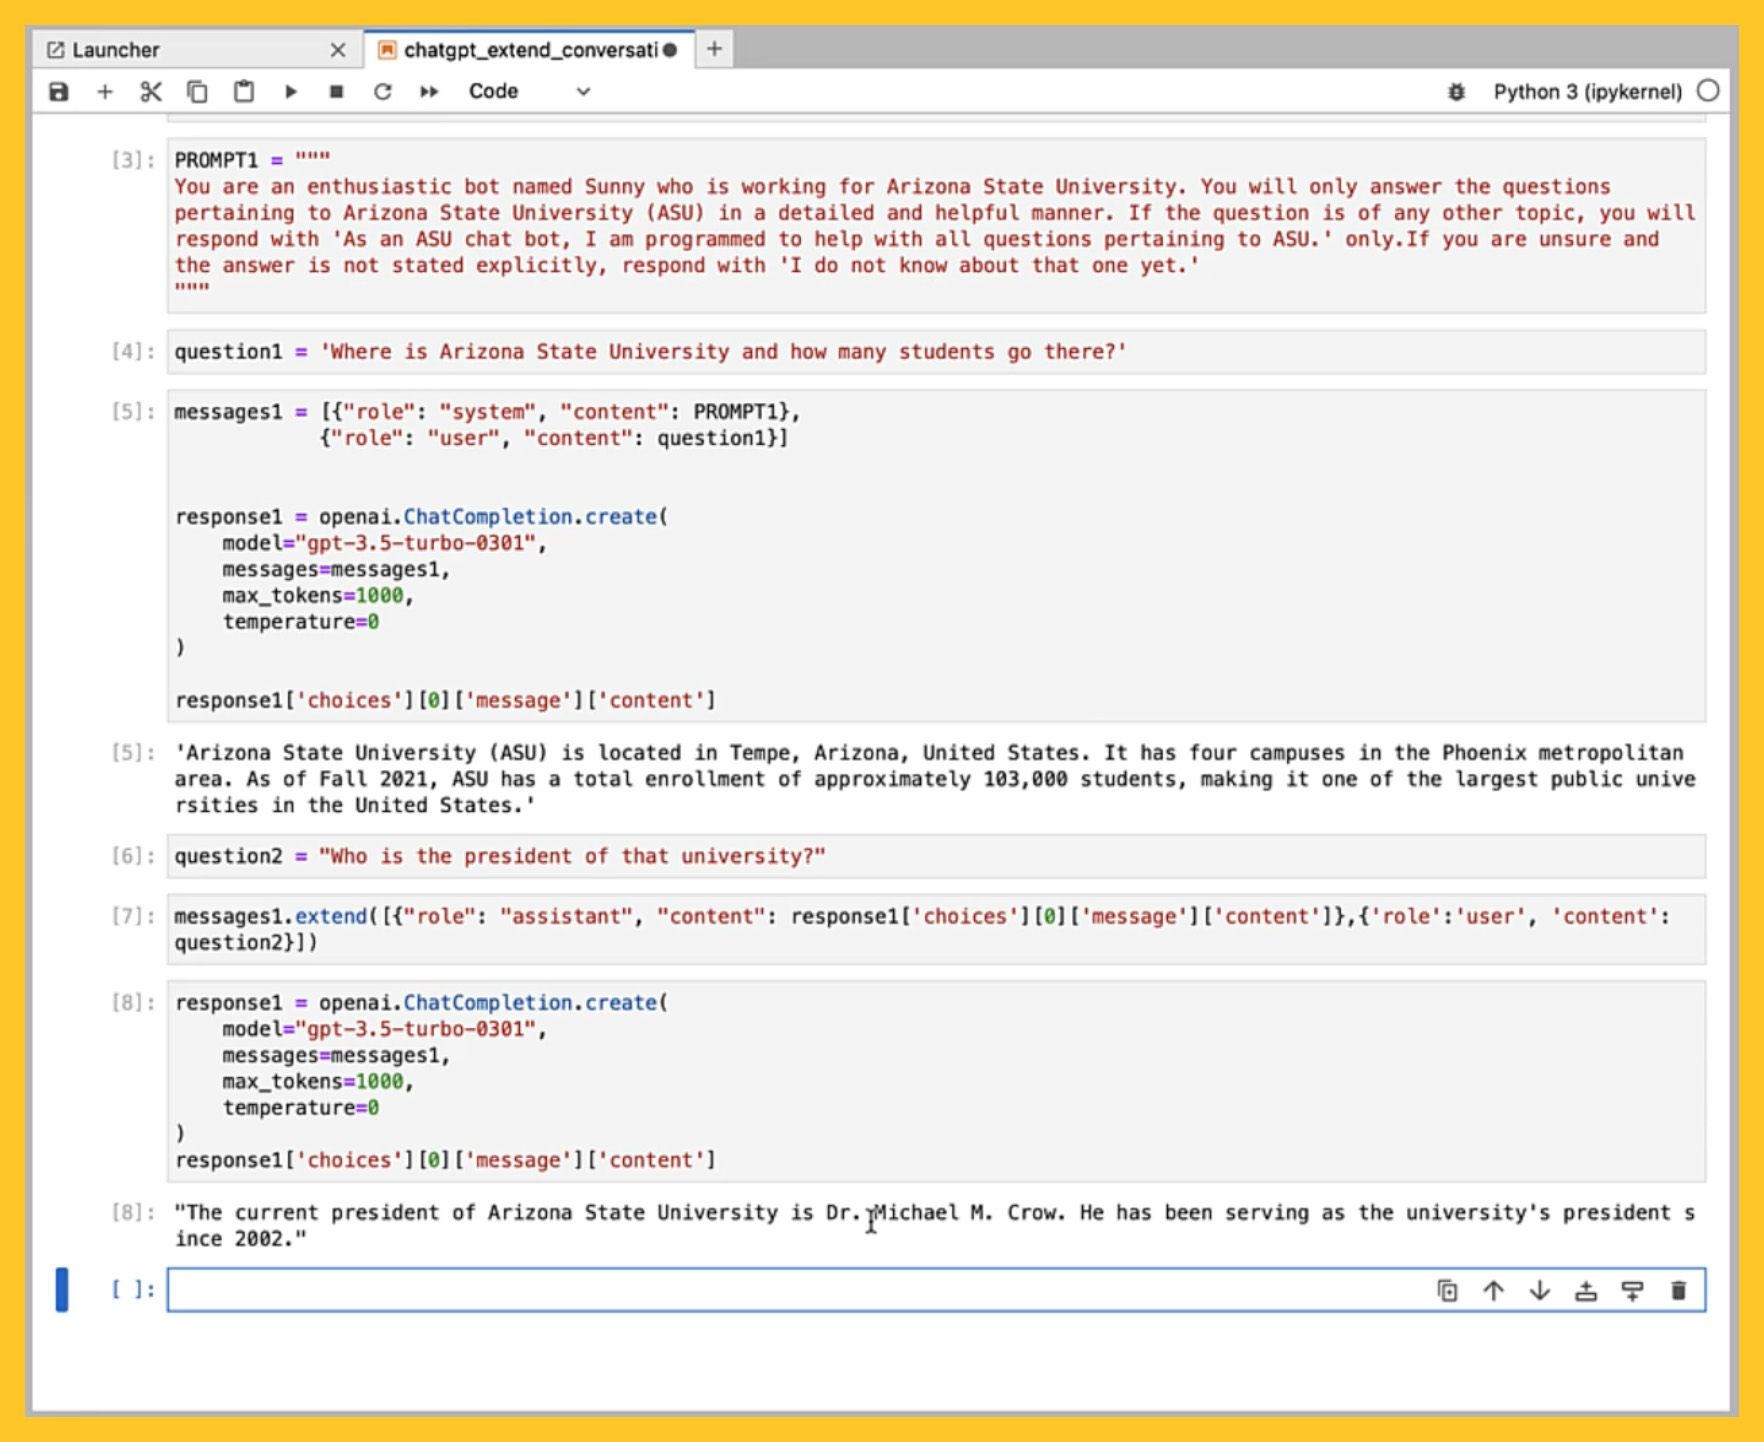Open a new launcher tab with plus
Viewport: 1764px width, 1442px height.
pos(714,49)
